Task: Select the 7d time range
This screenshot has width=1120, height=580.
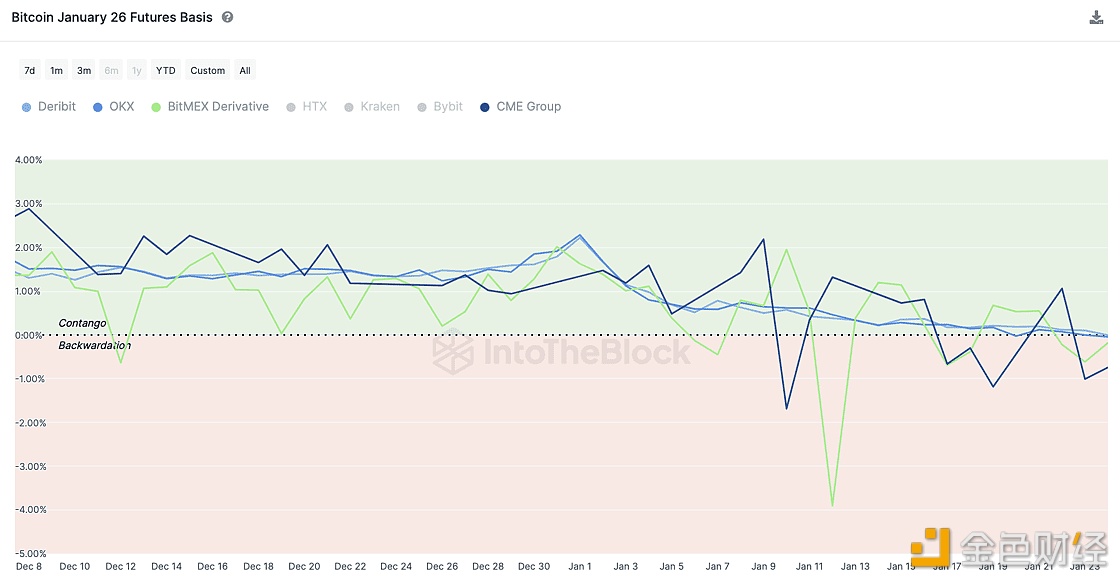Action: tap(29, 70)
